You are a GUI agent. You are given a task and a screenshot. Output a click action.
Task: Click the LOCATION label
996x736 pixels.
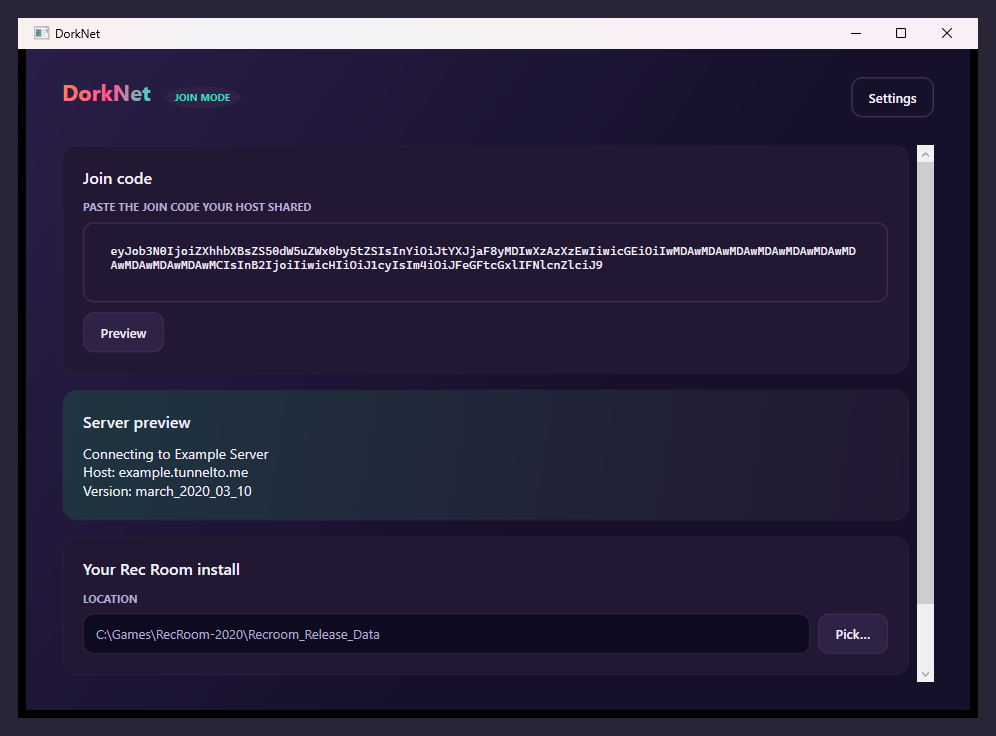[x=110, y=599]
